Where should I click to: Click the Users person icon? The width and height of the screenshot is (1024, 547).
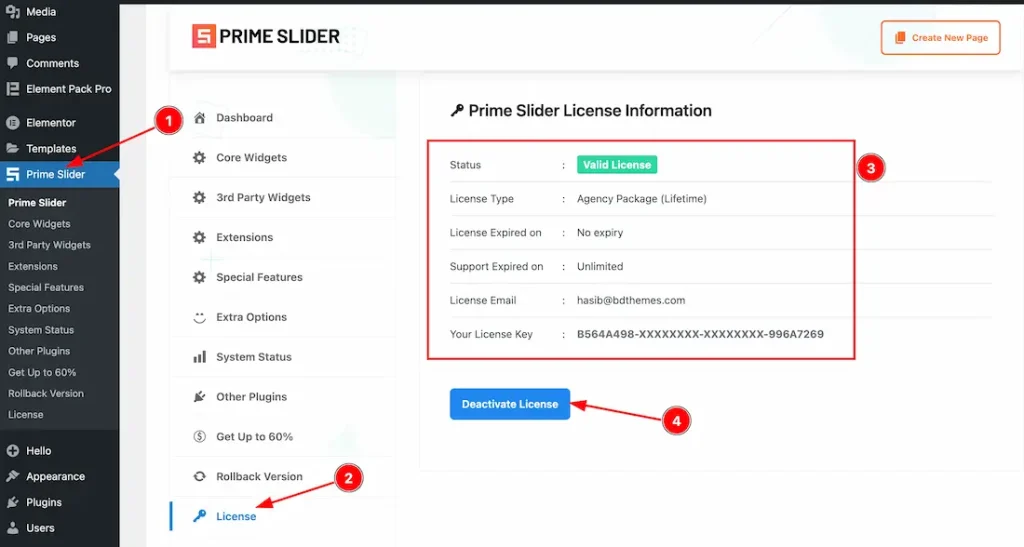[x=12, y=527]
